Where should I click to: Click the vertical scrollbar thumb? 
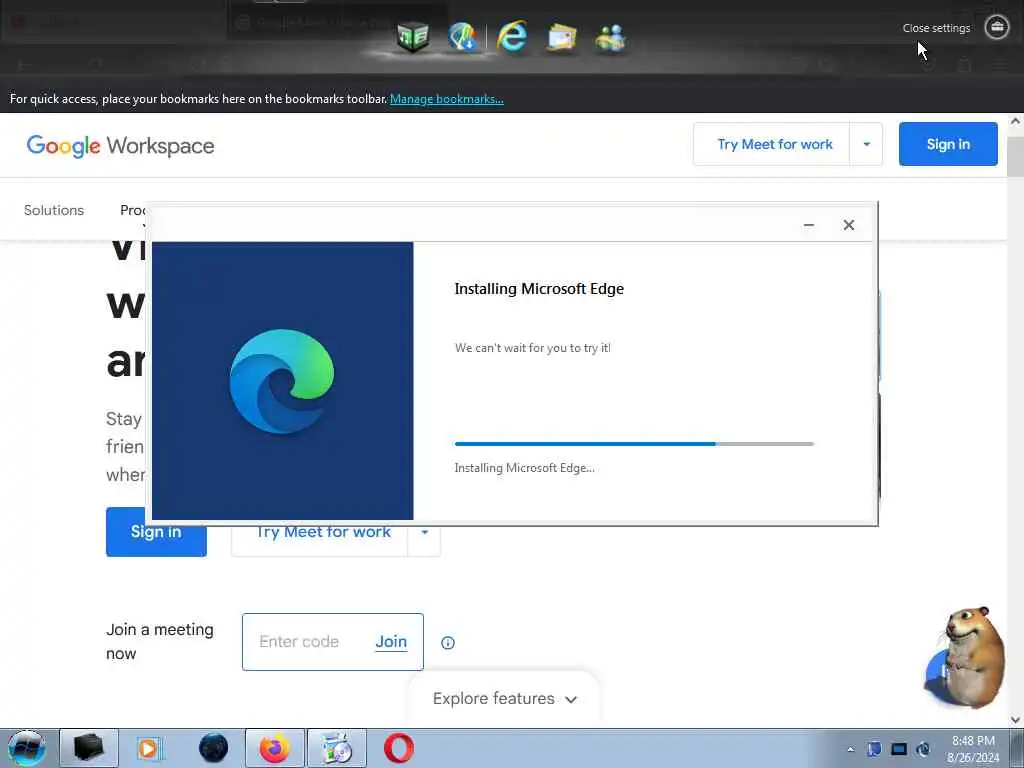click(1015, 157)
